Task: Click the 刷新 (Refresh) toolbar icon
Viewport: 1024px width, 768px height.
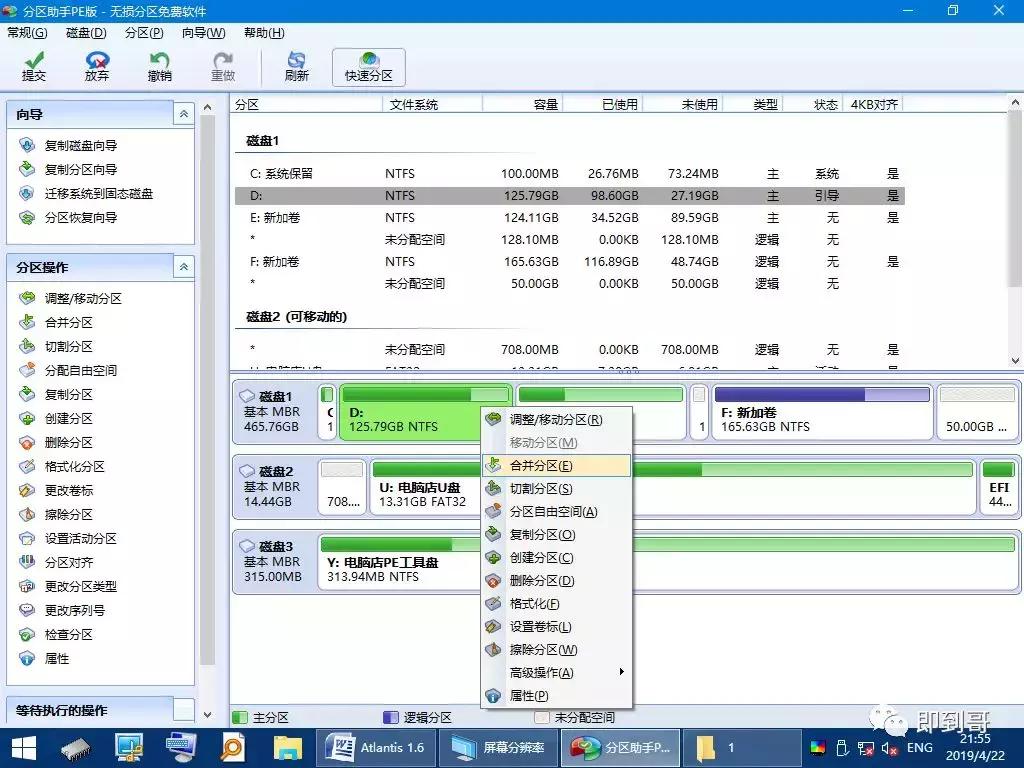Action: [x=296, y=65]
